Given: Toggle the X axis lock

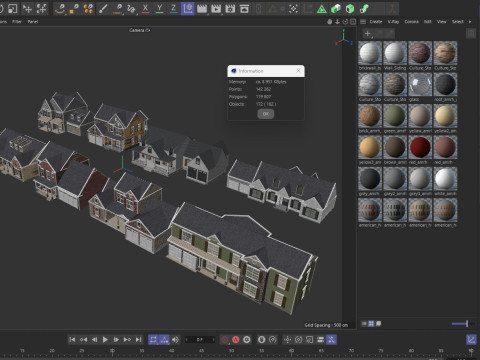Looking at the screenshot, I should click(x=145, y=9).
